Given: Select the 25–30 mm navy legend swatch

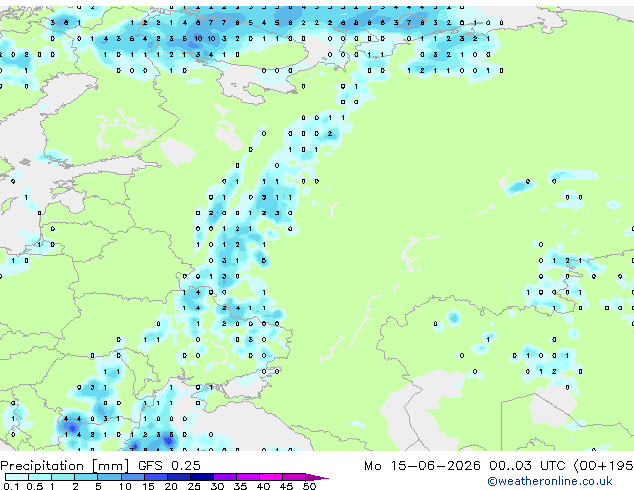Looking at the screenshot, I should [201, 477].
